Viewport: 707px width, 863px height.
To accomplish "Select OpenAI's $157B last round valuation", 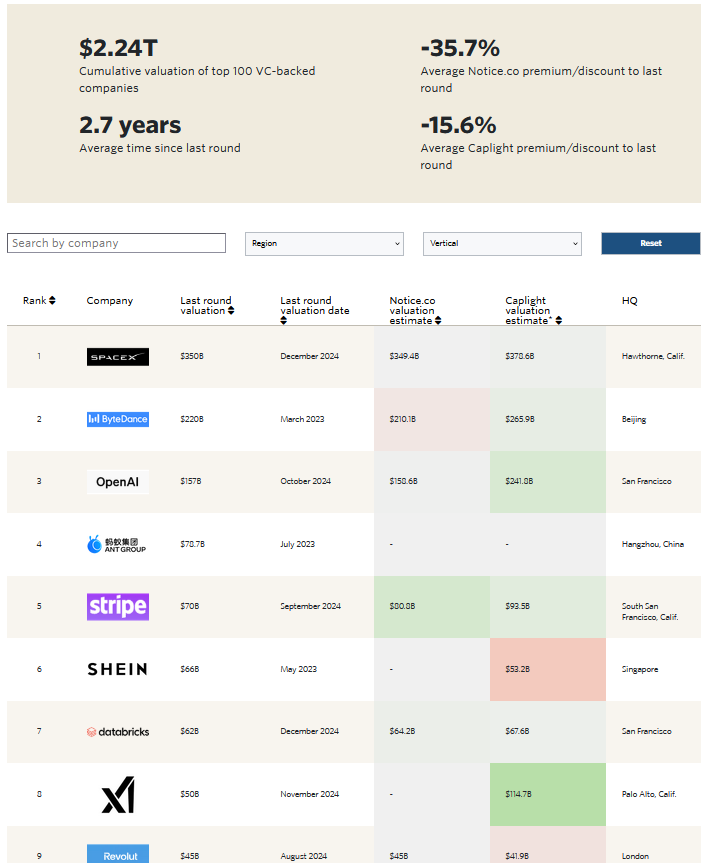I will pos(191,481).
